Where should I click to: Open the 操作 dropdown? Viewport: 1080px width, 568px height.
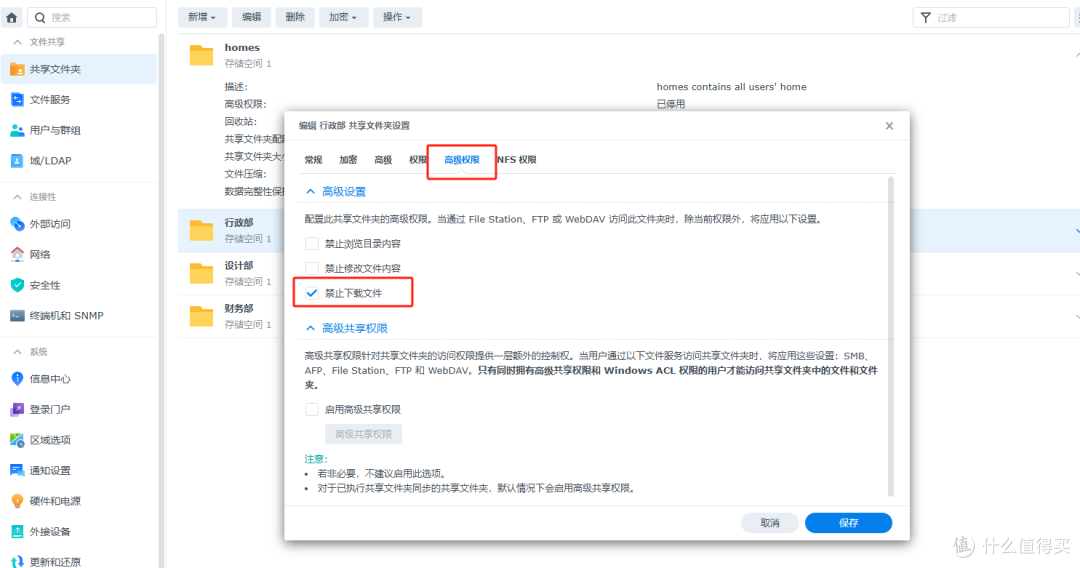397,17
